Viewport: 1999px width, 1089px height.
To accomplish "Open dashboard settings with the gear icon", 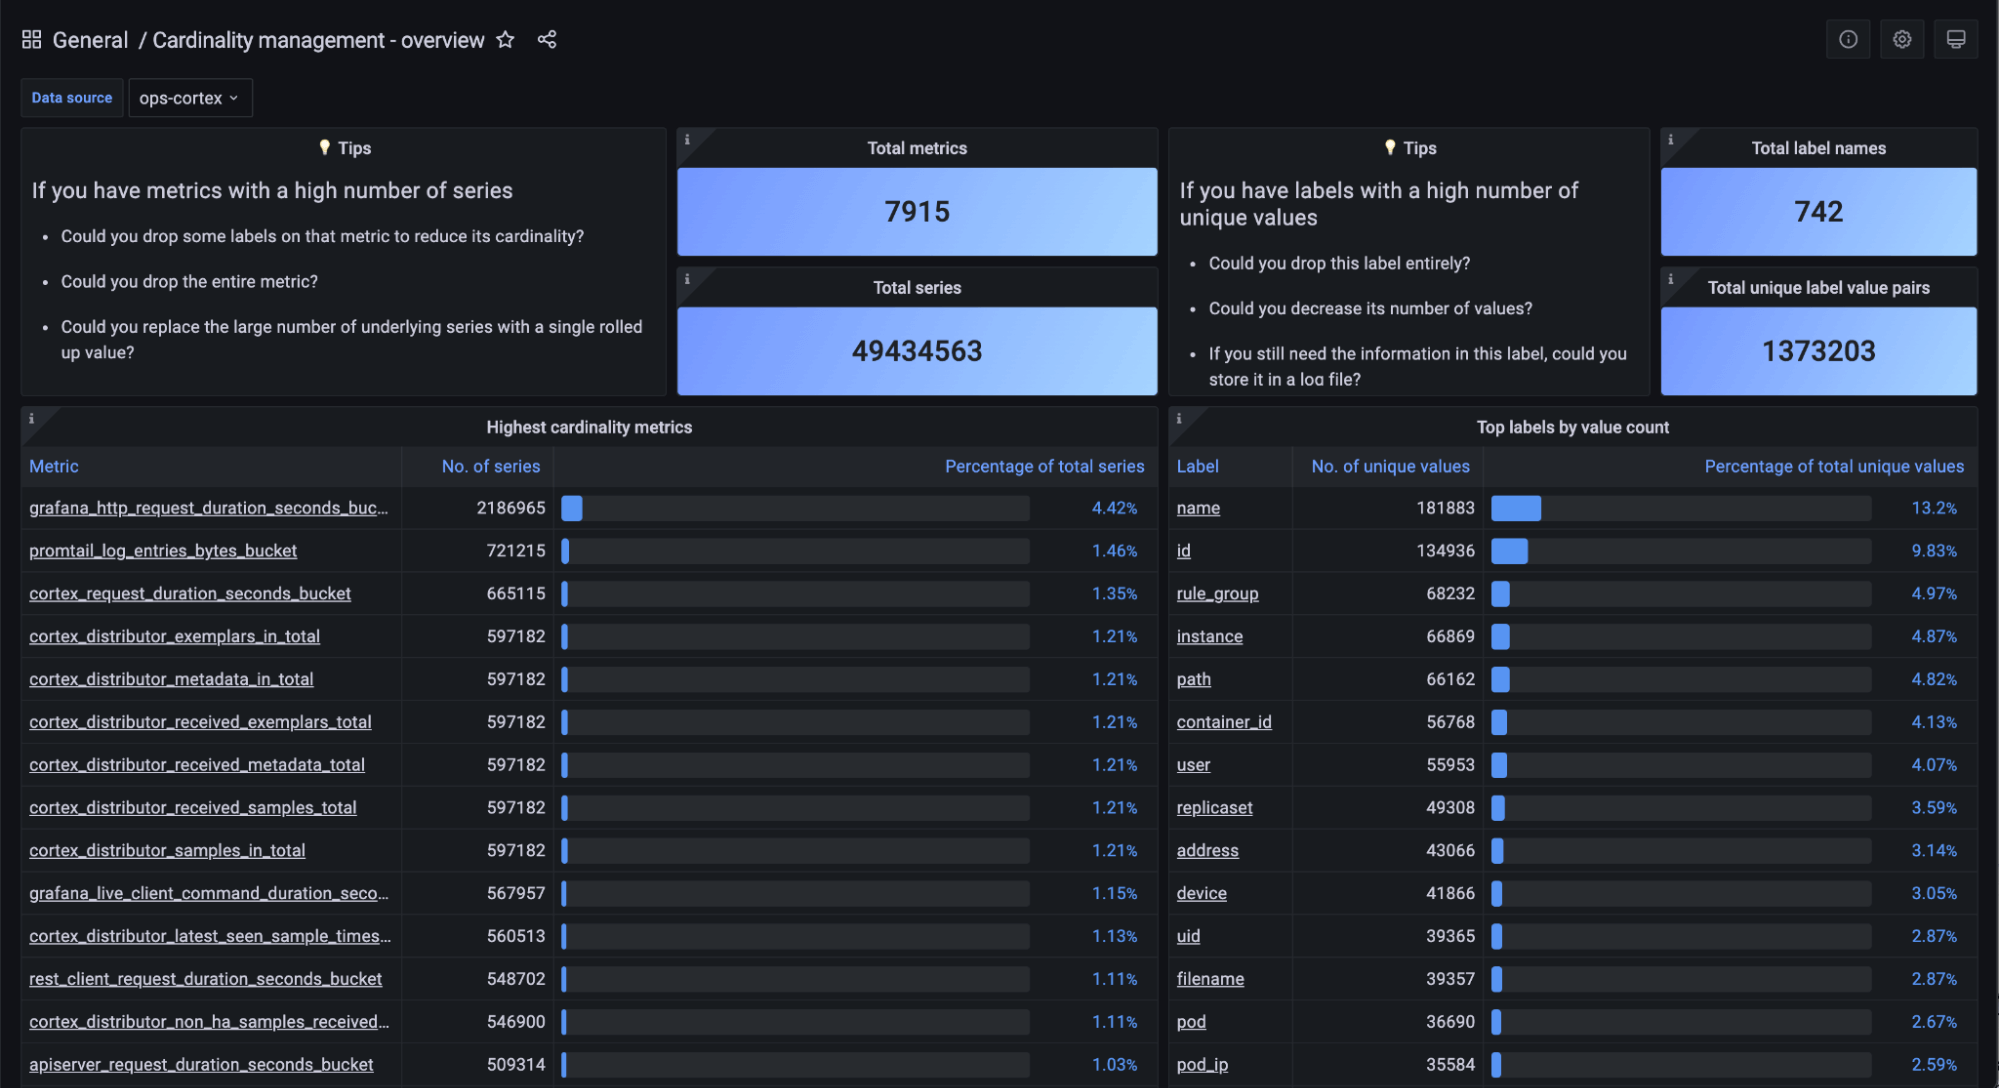I will [1901, 39].
